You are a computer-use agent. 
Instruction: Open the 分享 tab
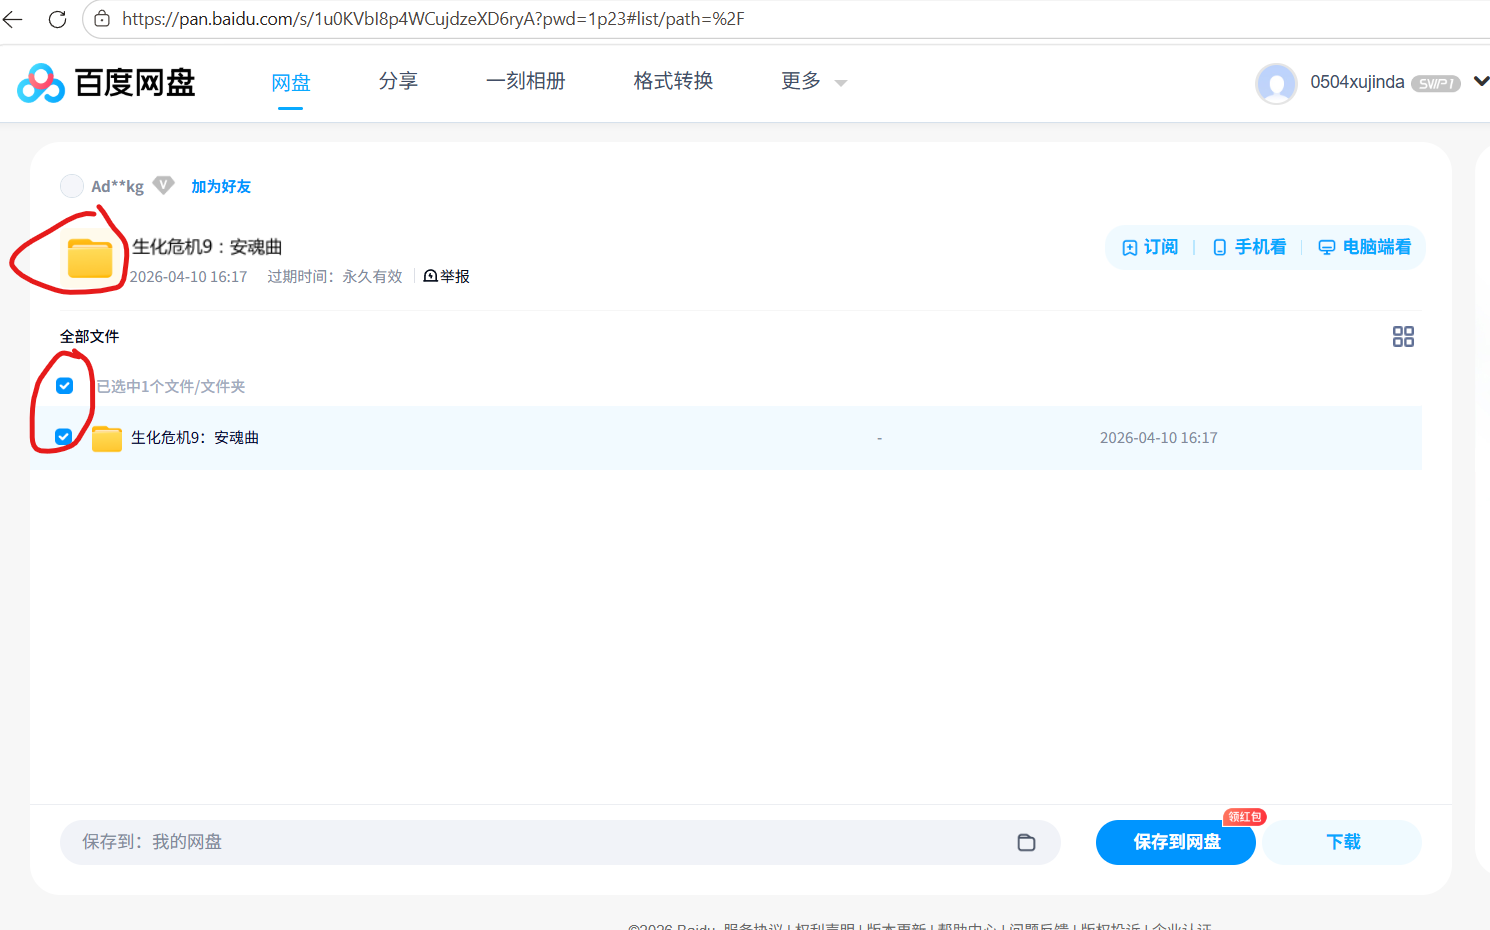click(x=398, y=81)
